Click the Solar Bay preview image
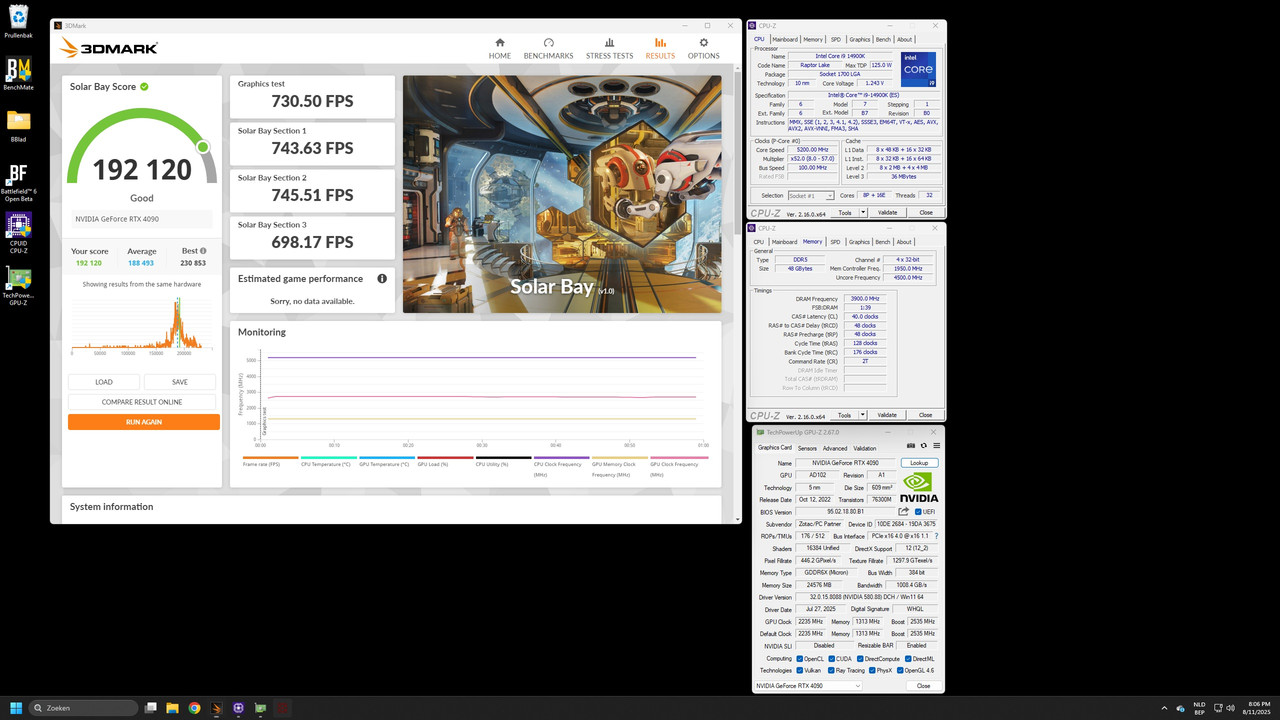Screen dimensions: 1280x720 (562, 194)
